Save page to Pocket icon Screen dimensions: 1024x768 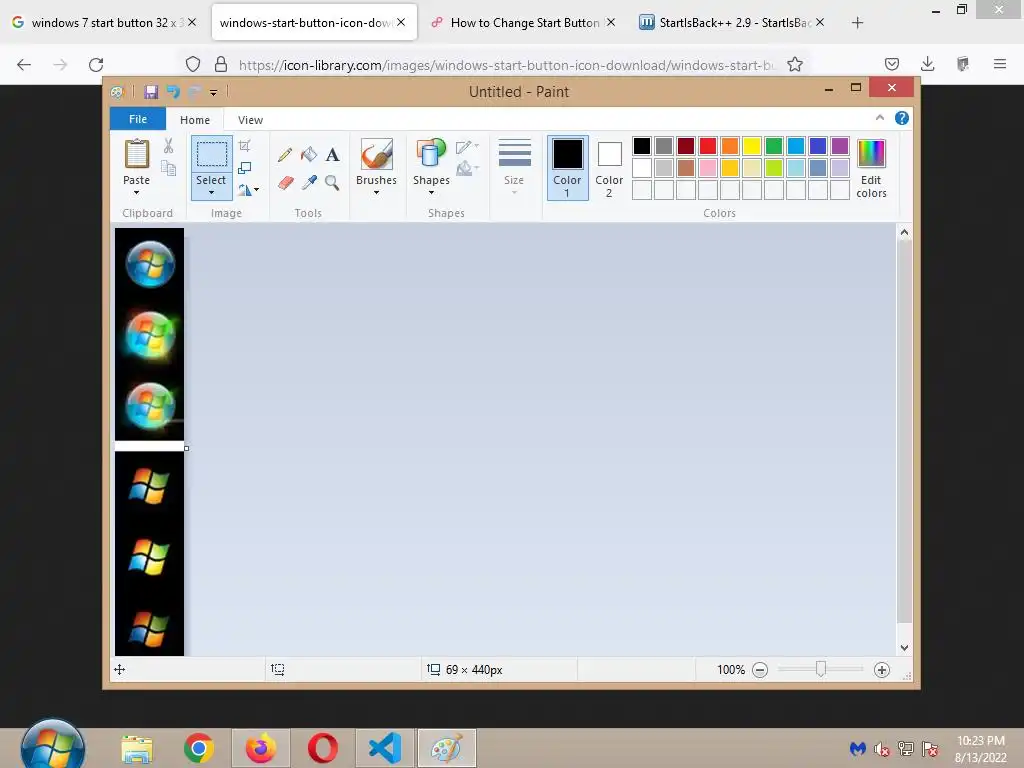tap(891, 64)
